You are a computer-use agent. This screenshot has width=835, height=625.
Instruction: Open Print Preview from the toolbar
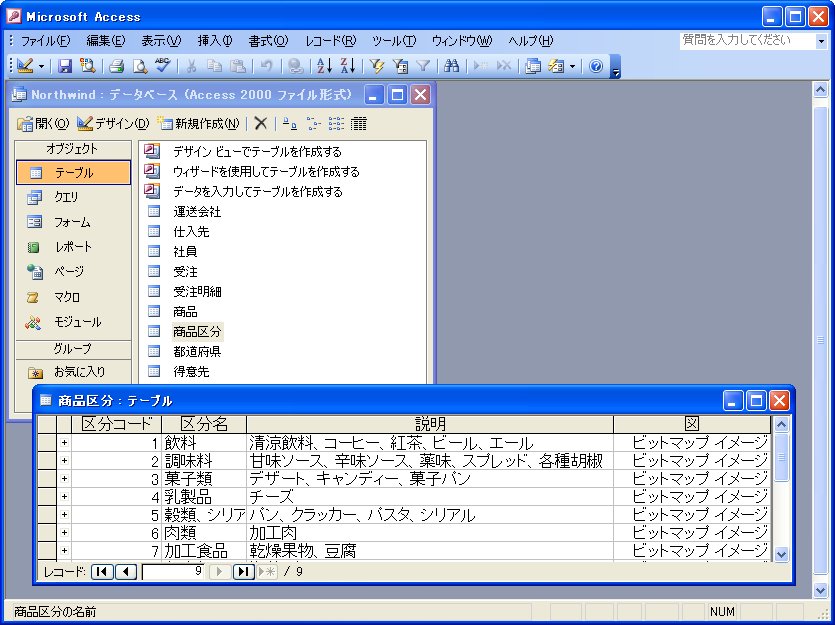140,66
